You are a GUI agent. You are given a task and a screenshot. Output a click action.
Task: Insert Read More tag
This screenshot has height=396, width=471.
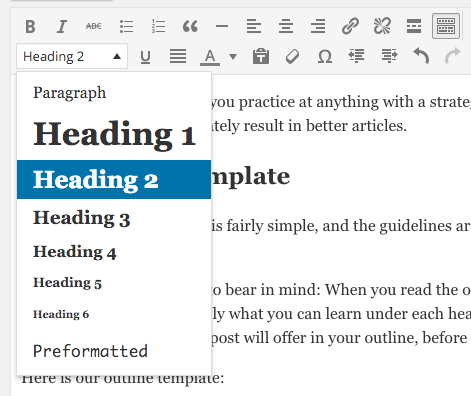pos(414,26)
